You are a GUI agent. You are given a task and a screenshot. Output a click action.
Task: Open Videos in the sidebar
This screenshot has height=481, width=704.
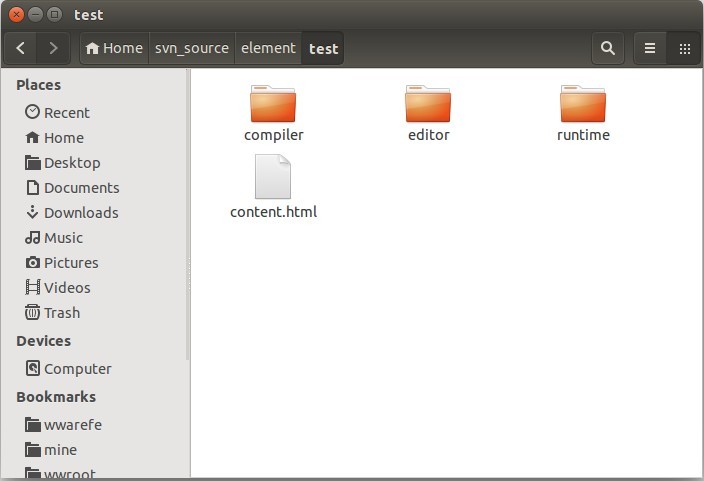point(97,288)
